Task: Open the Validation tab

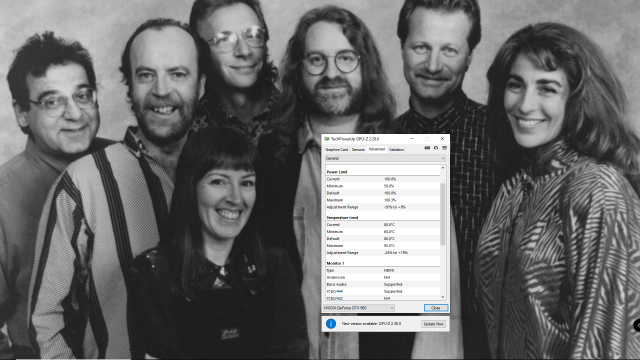Action: tap(396, 150)
